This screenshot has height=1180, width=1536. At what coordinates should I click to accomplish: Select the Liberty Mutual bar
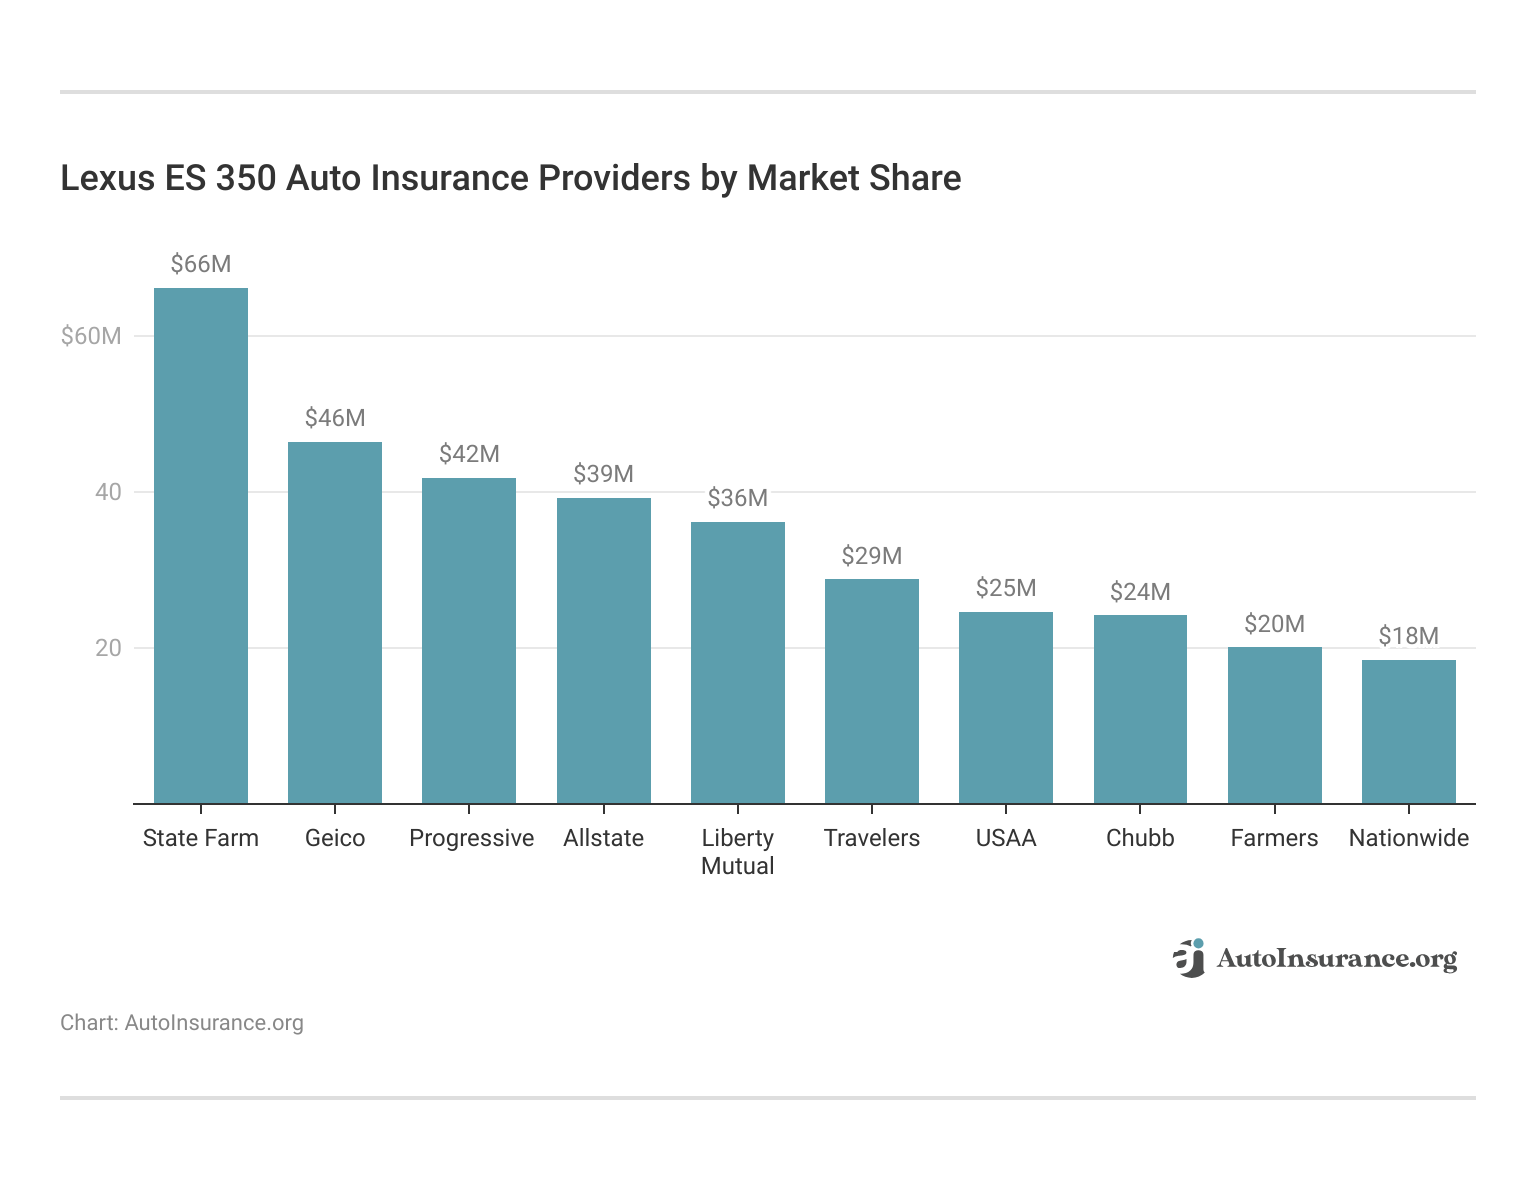coord(738,663)
